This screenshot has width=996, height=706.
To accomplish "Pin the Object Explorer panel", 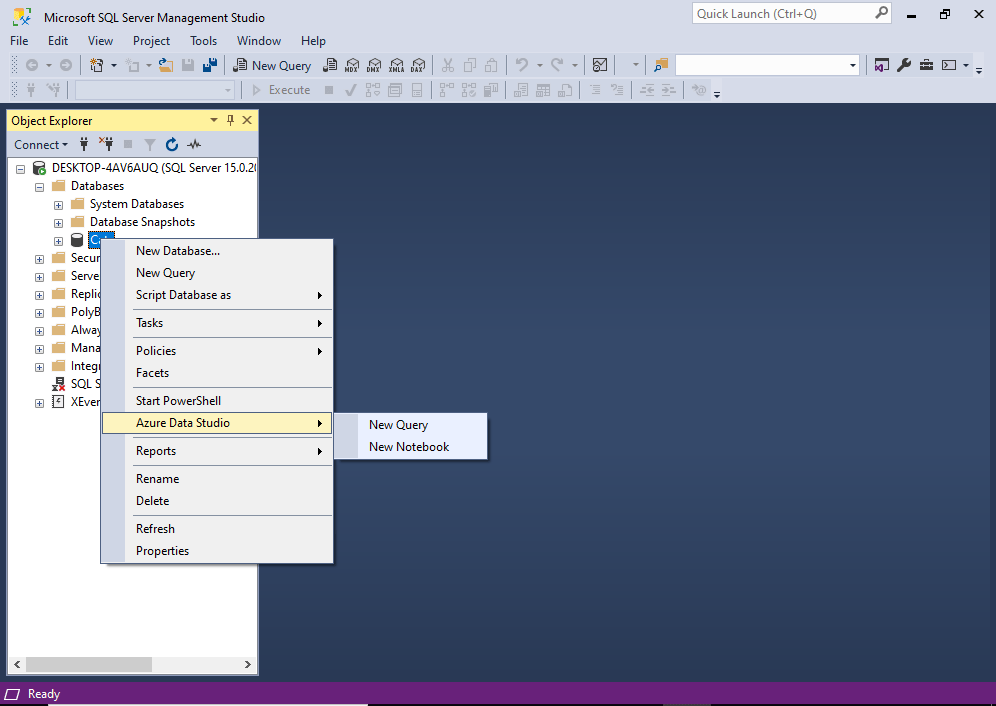I will click(x=230, y=120).
